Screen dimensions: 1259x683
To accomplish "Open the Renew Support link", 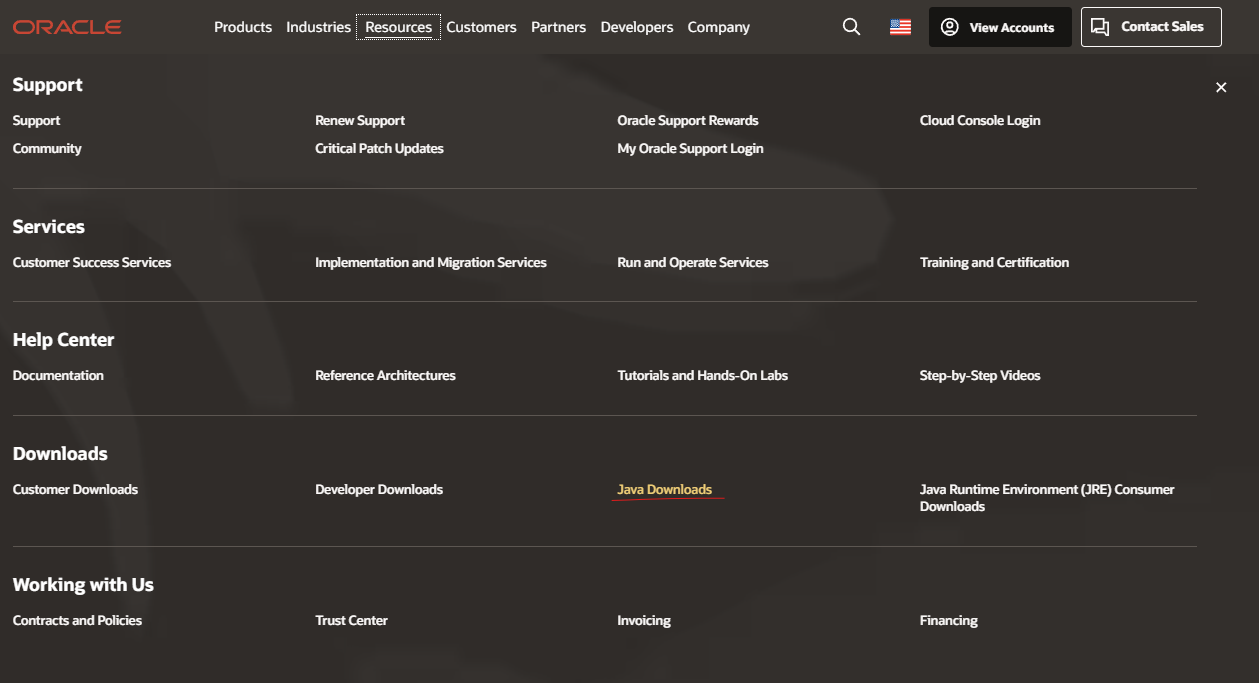I will 360,120.
